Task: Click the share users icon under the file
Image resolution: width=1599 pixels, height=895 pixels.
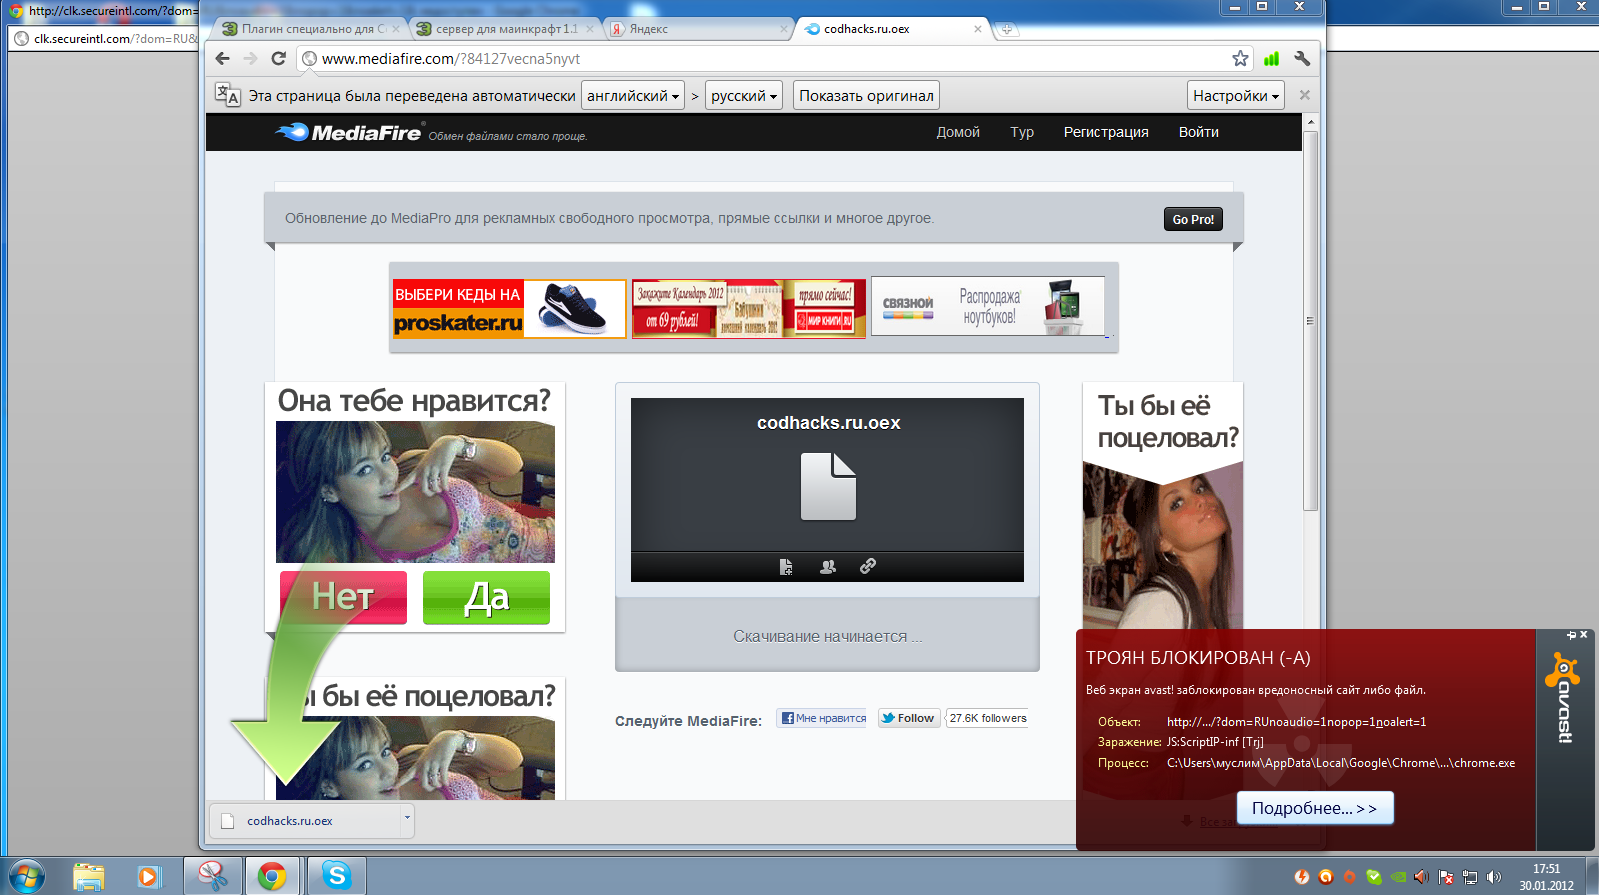Action: coord(827,567)
